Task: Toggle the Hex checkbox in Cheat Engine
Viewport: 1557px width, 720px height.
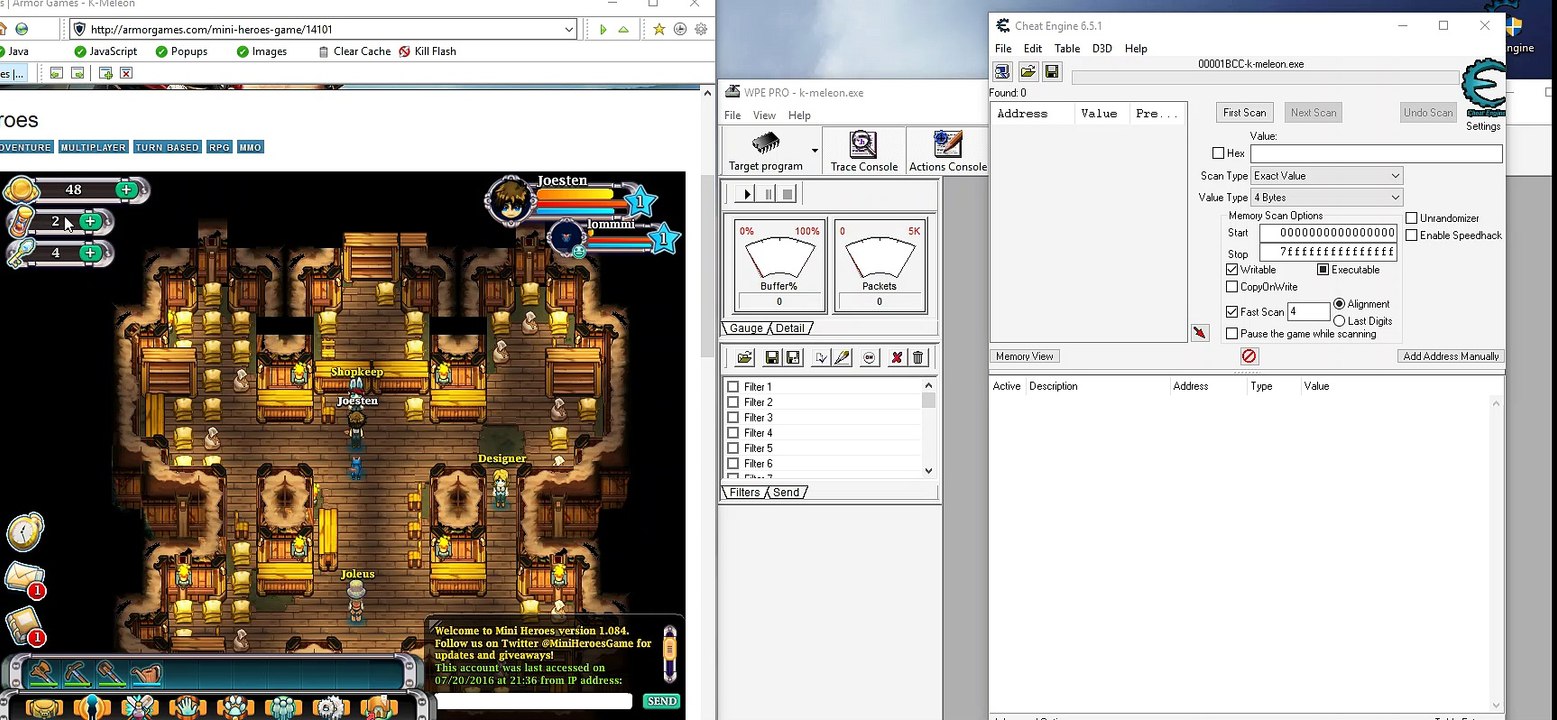Action: click(1218, 153)
